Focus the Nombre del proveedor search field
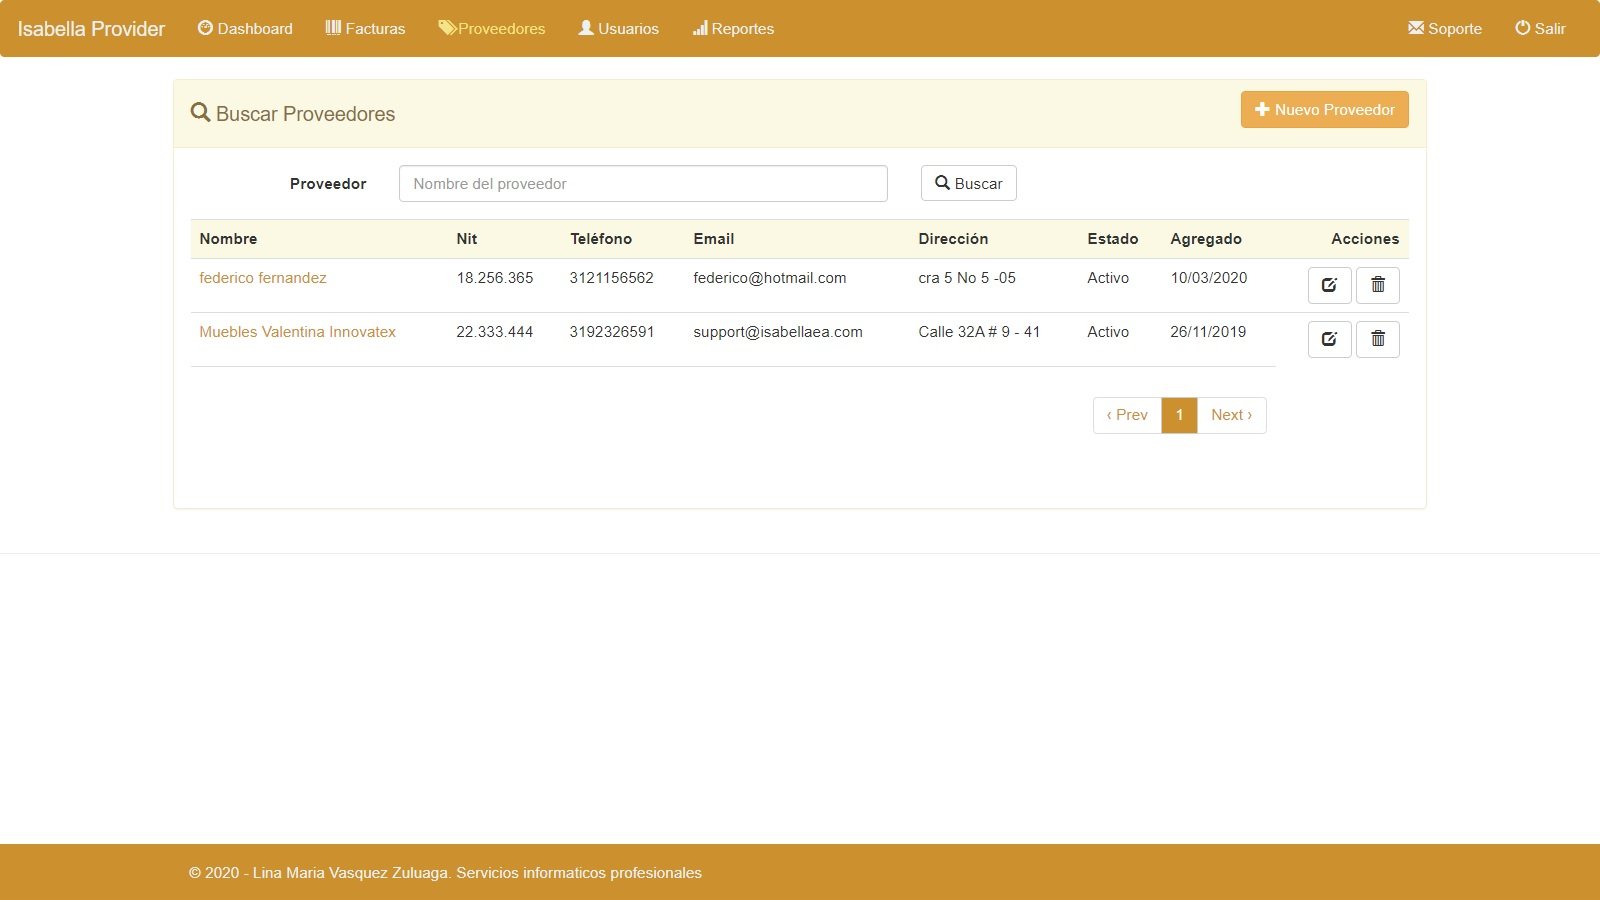The height and width of the screenshot is (900, 1600). (643, 183)
